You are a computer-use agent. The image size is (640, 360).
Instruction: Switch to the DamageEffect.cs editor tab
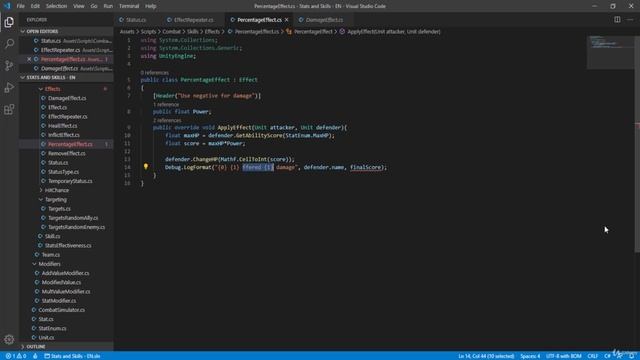tap(324, 20)
